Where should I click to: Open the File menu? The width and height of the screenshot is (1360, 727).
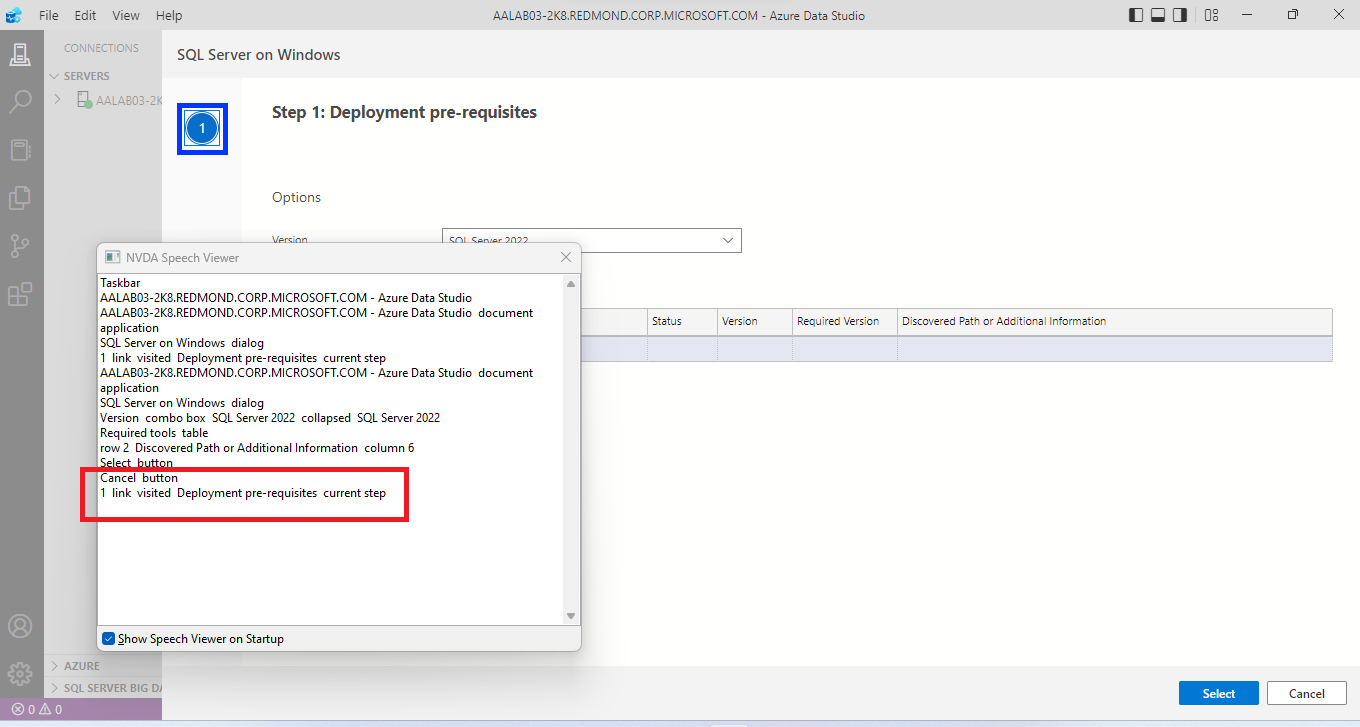[x=47, y=15]
